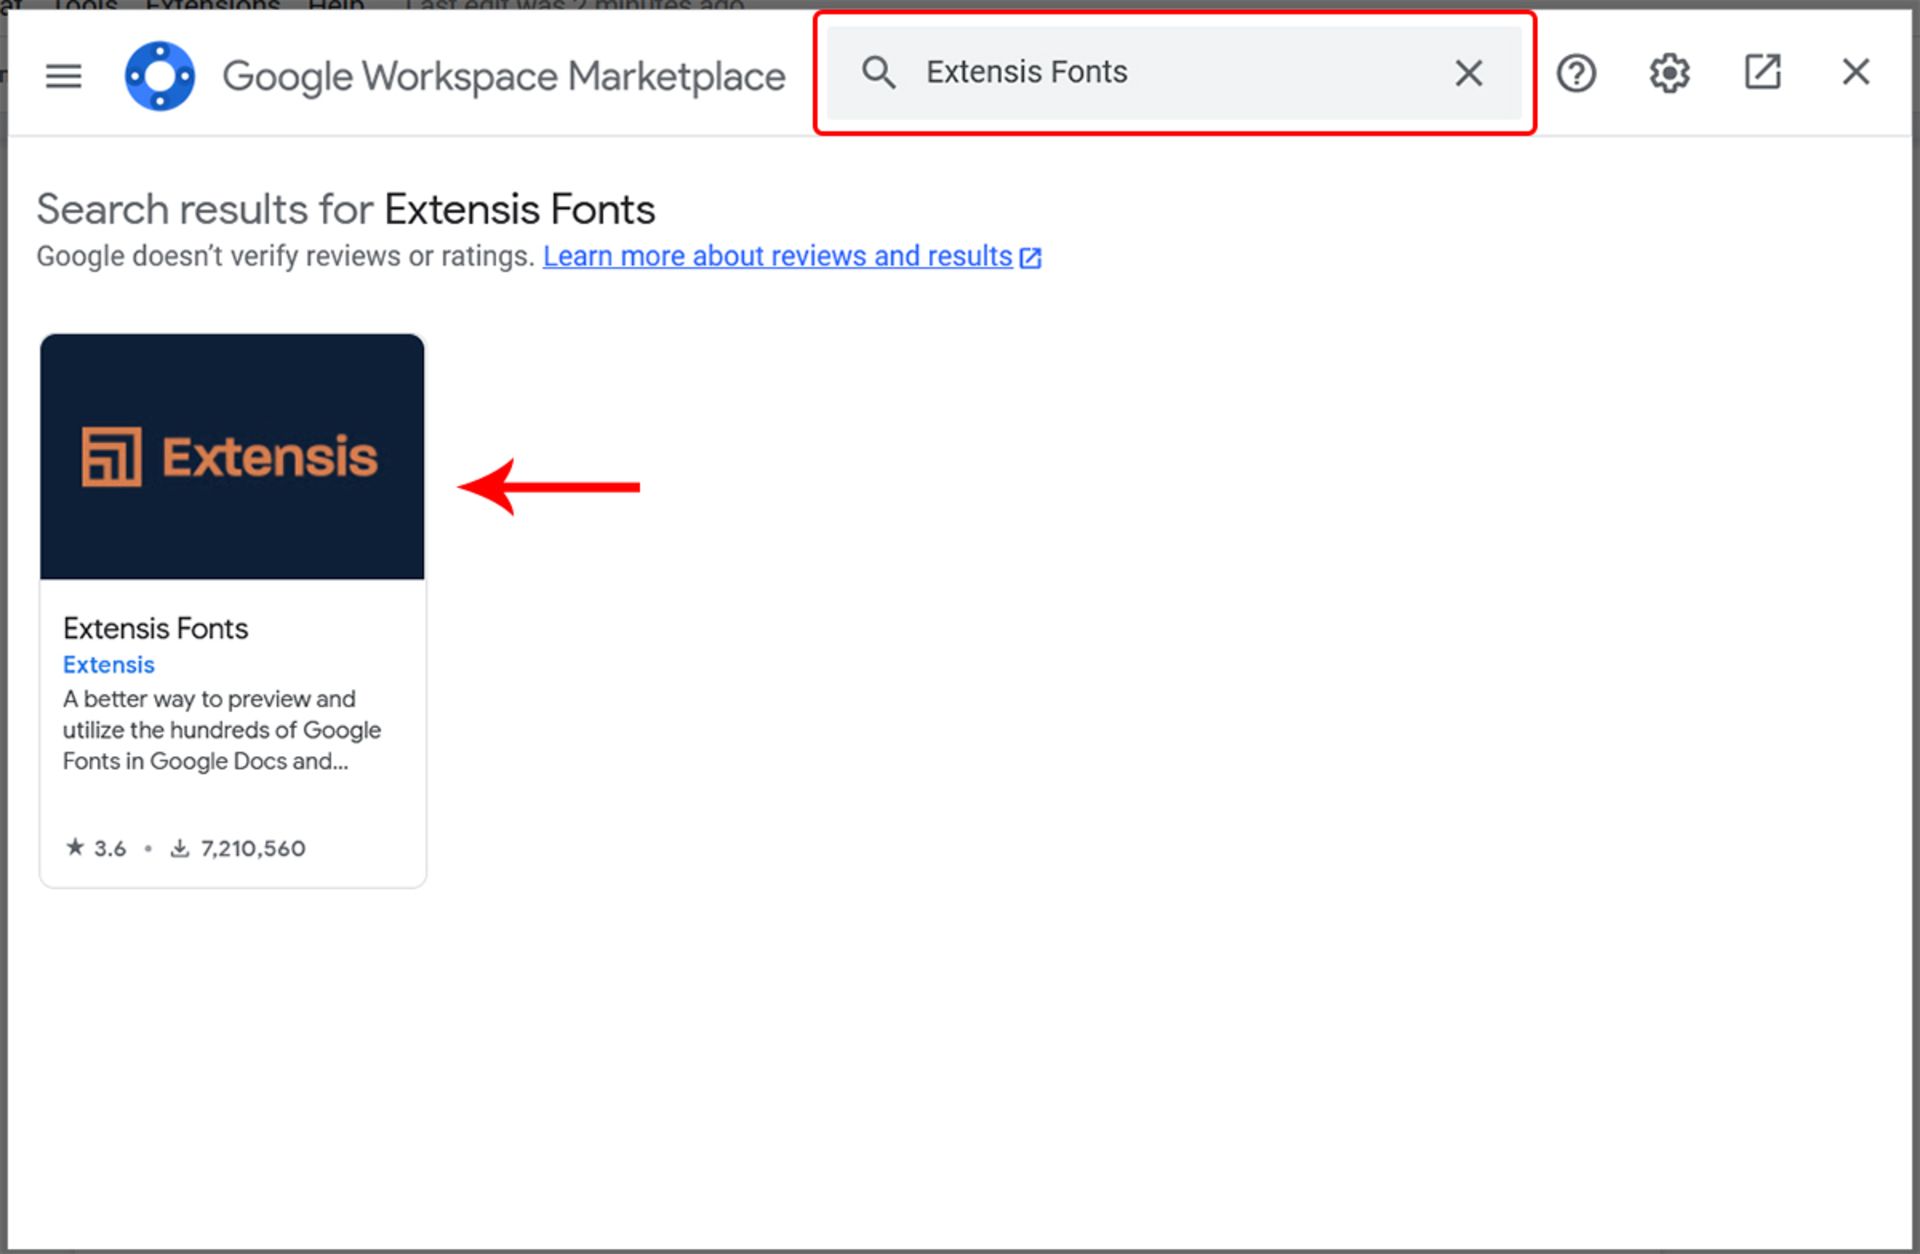Clear the search field text
The height and width of the screenshot is (1254, 1920).
[1468, 72]
